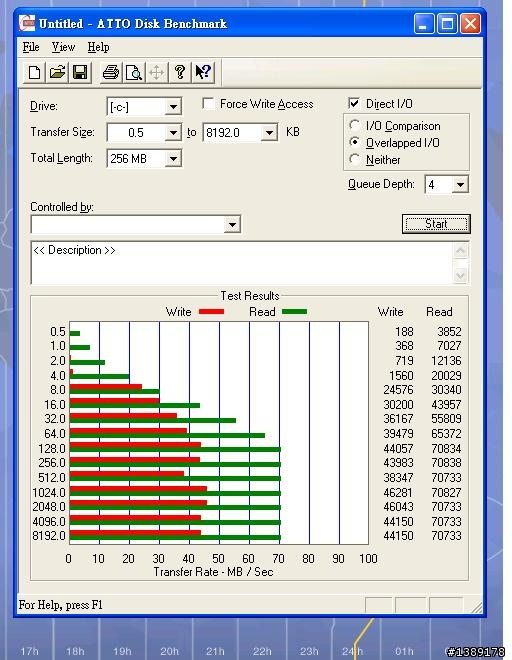
Task: Click the write value 24576
Action: (x=398, y=390)
